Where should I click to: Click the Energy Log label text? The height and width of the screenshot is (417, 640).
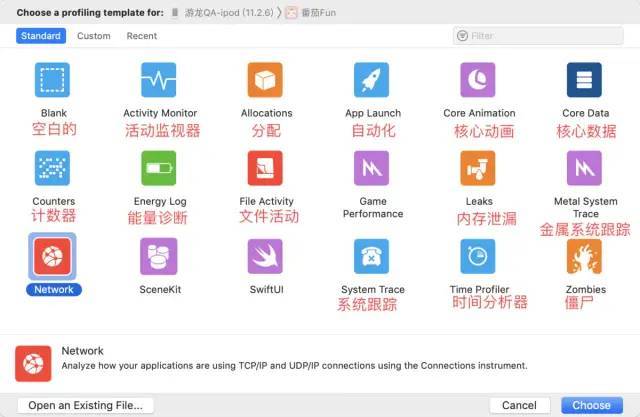(160, 202)
